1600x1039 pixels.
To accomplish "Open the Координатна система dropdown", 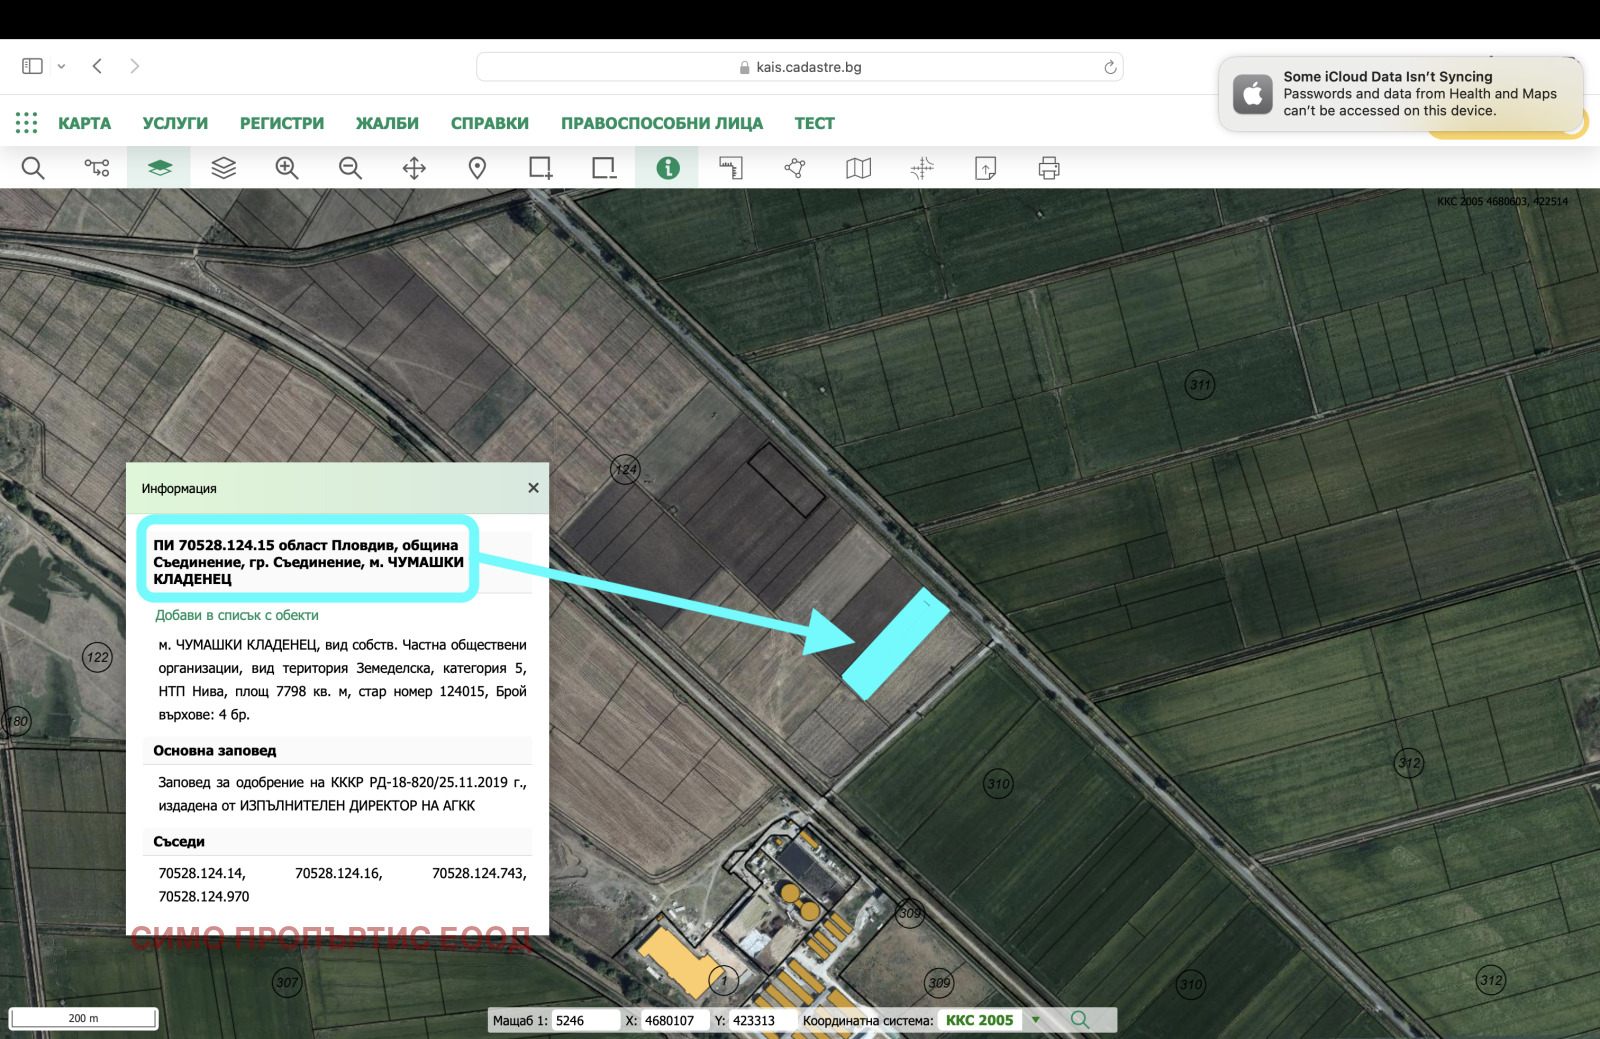I will (x=1037, y=1020).
